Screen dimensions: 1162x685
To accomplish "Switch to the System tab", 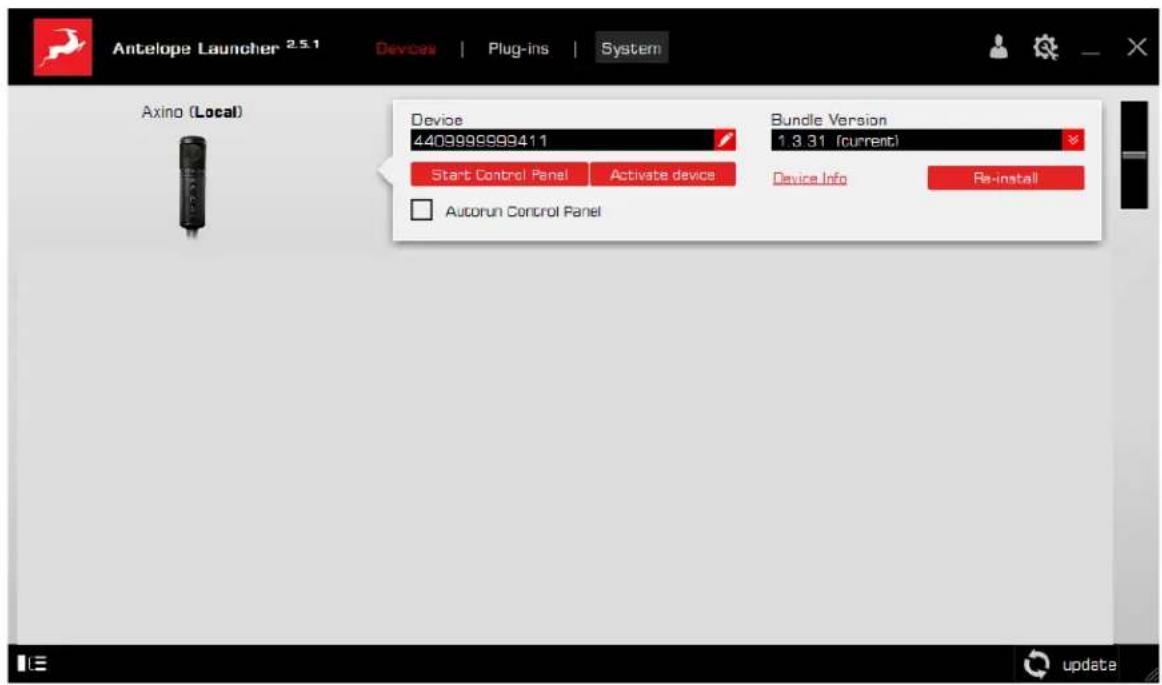I will tap(631, 48).
